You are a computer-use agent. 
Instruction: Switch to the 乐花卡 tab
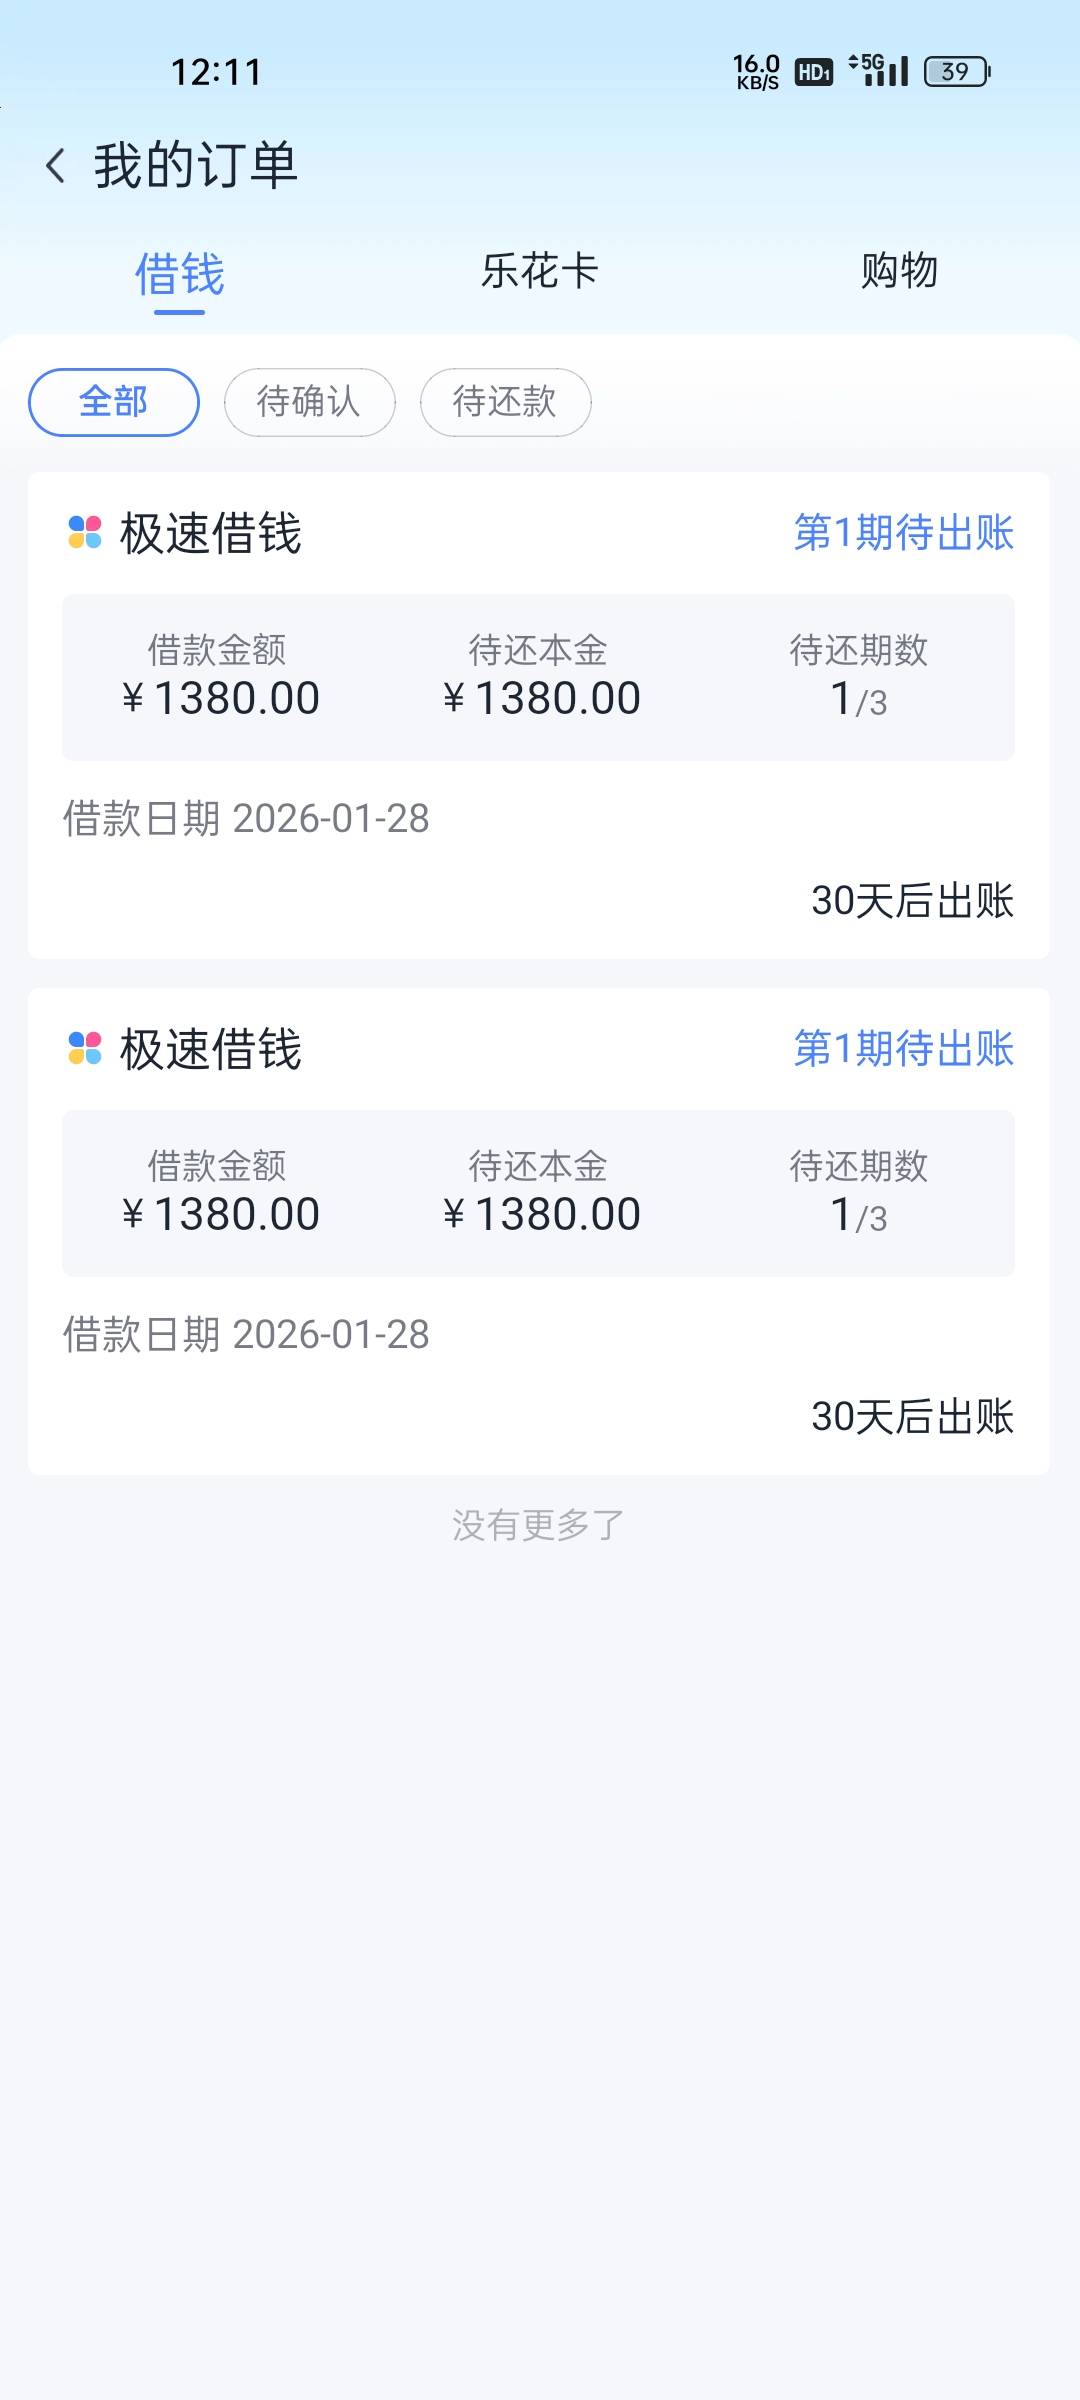pyautogui.click(x=540, y=271)
